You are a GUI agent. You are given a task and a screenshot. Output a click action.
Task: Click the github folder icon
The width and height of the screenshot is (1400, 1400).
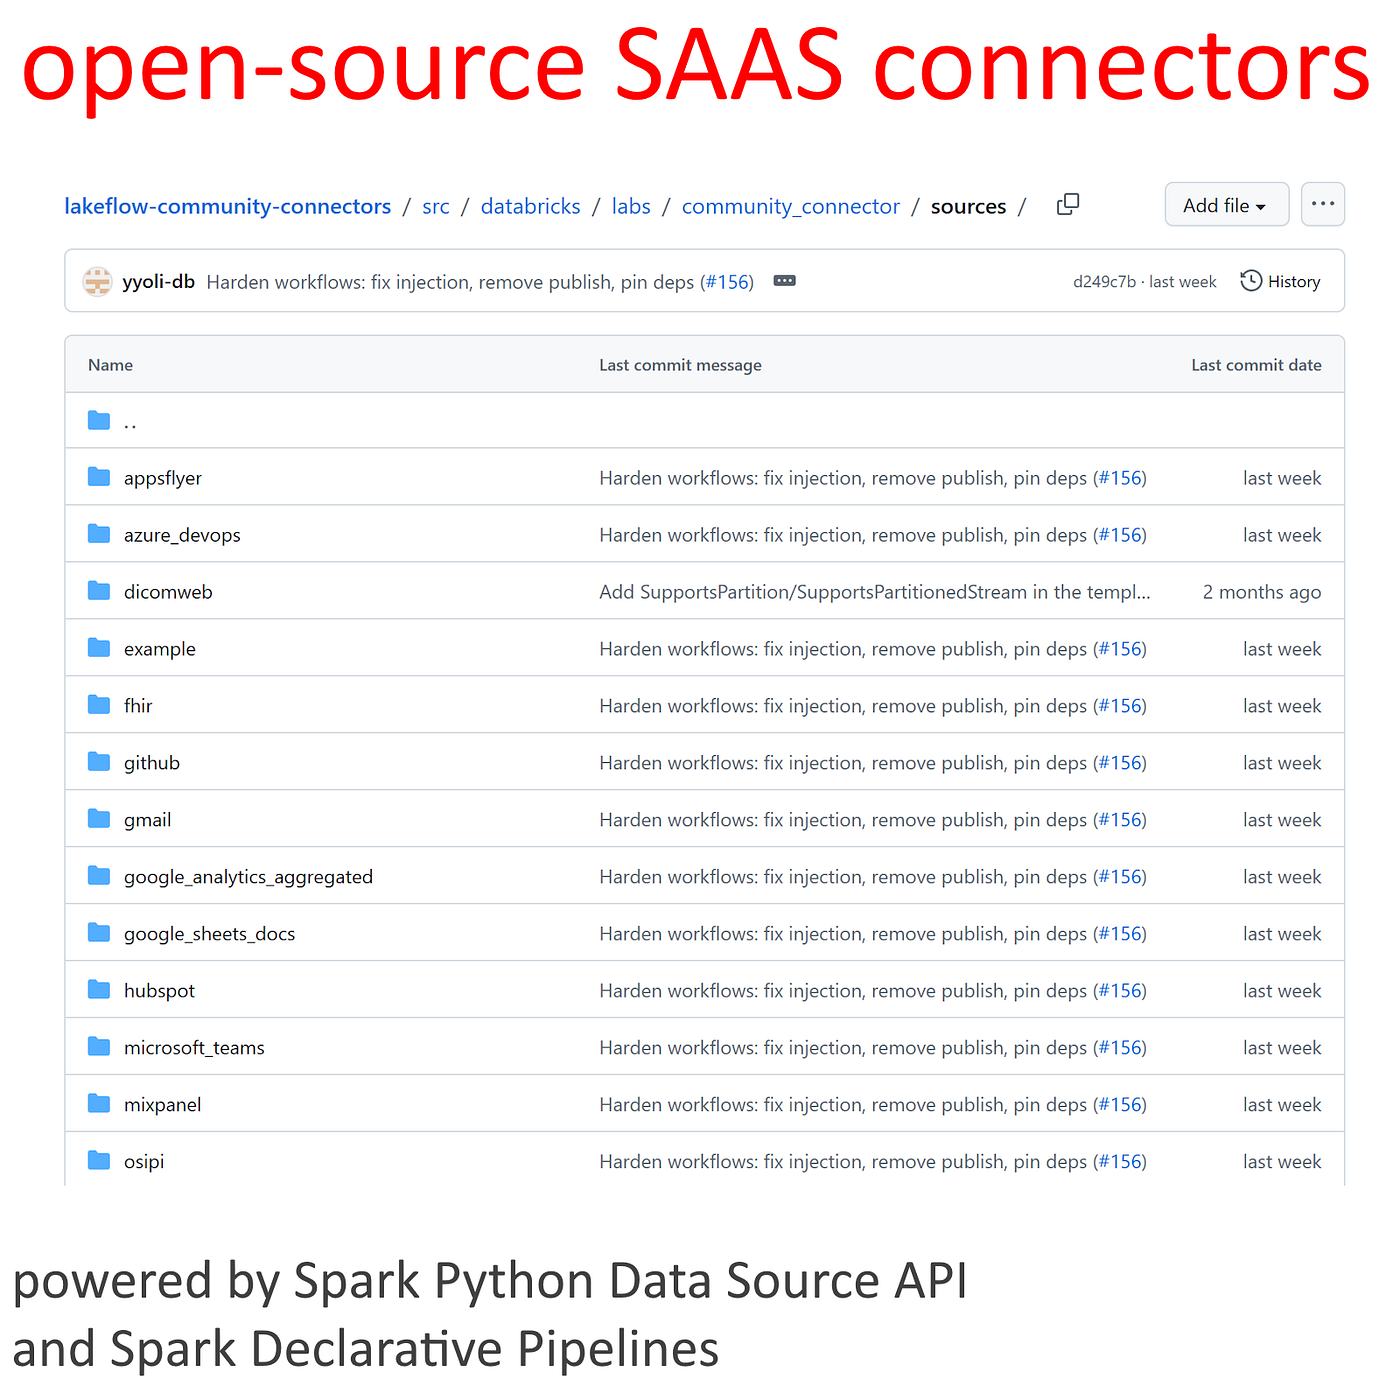[99, 762]
